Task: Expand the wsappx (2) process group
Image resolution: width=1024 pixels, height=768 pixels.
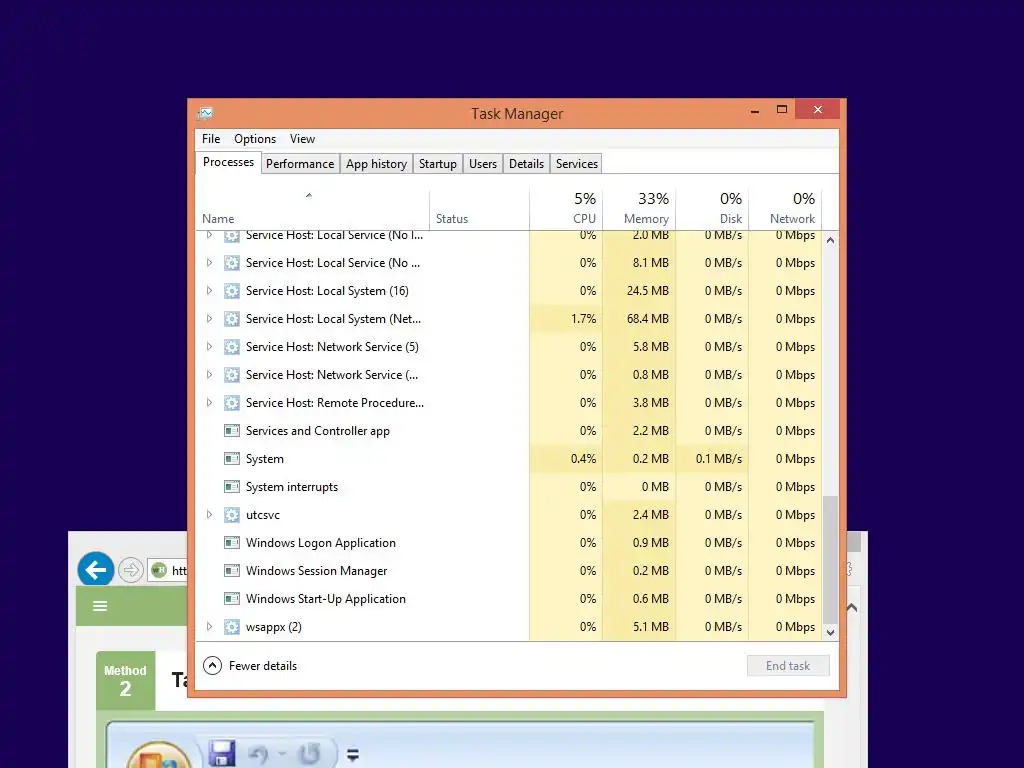Action: (x=209, y=627)
